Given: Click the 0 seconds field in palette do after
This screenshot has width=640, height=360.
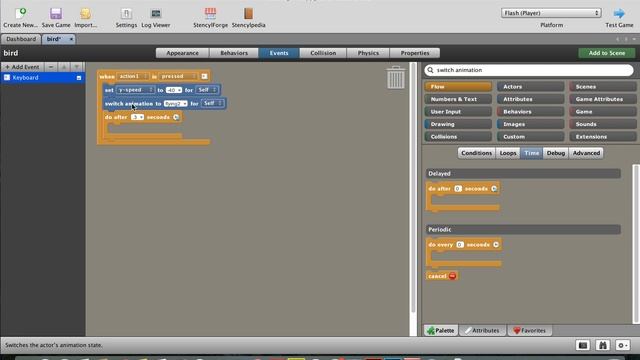Looking at the screenshot, I should (x=458, y=189).
